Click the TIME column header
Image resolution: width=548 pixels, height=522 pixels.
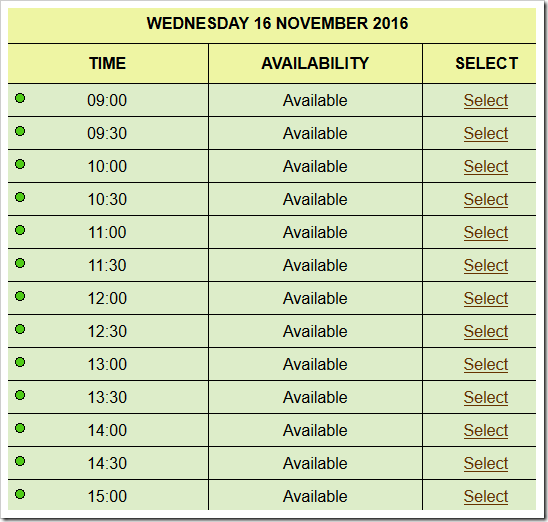(108, 64)
